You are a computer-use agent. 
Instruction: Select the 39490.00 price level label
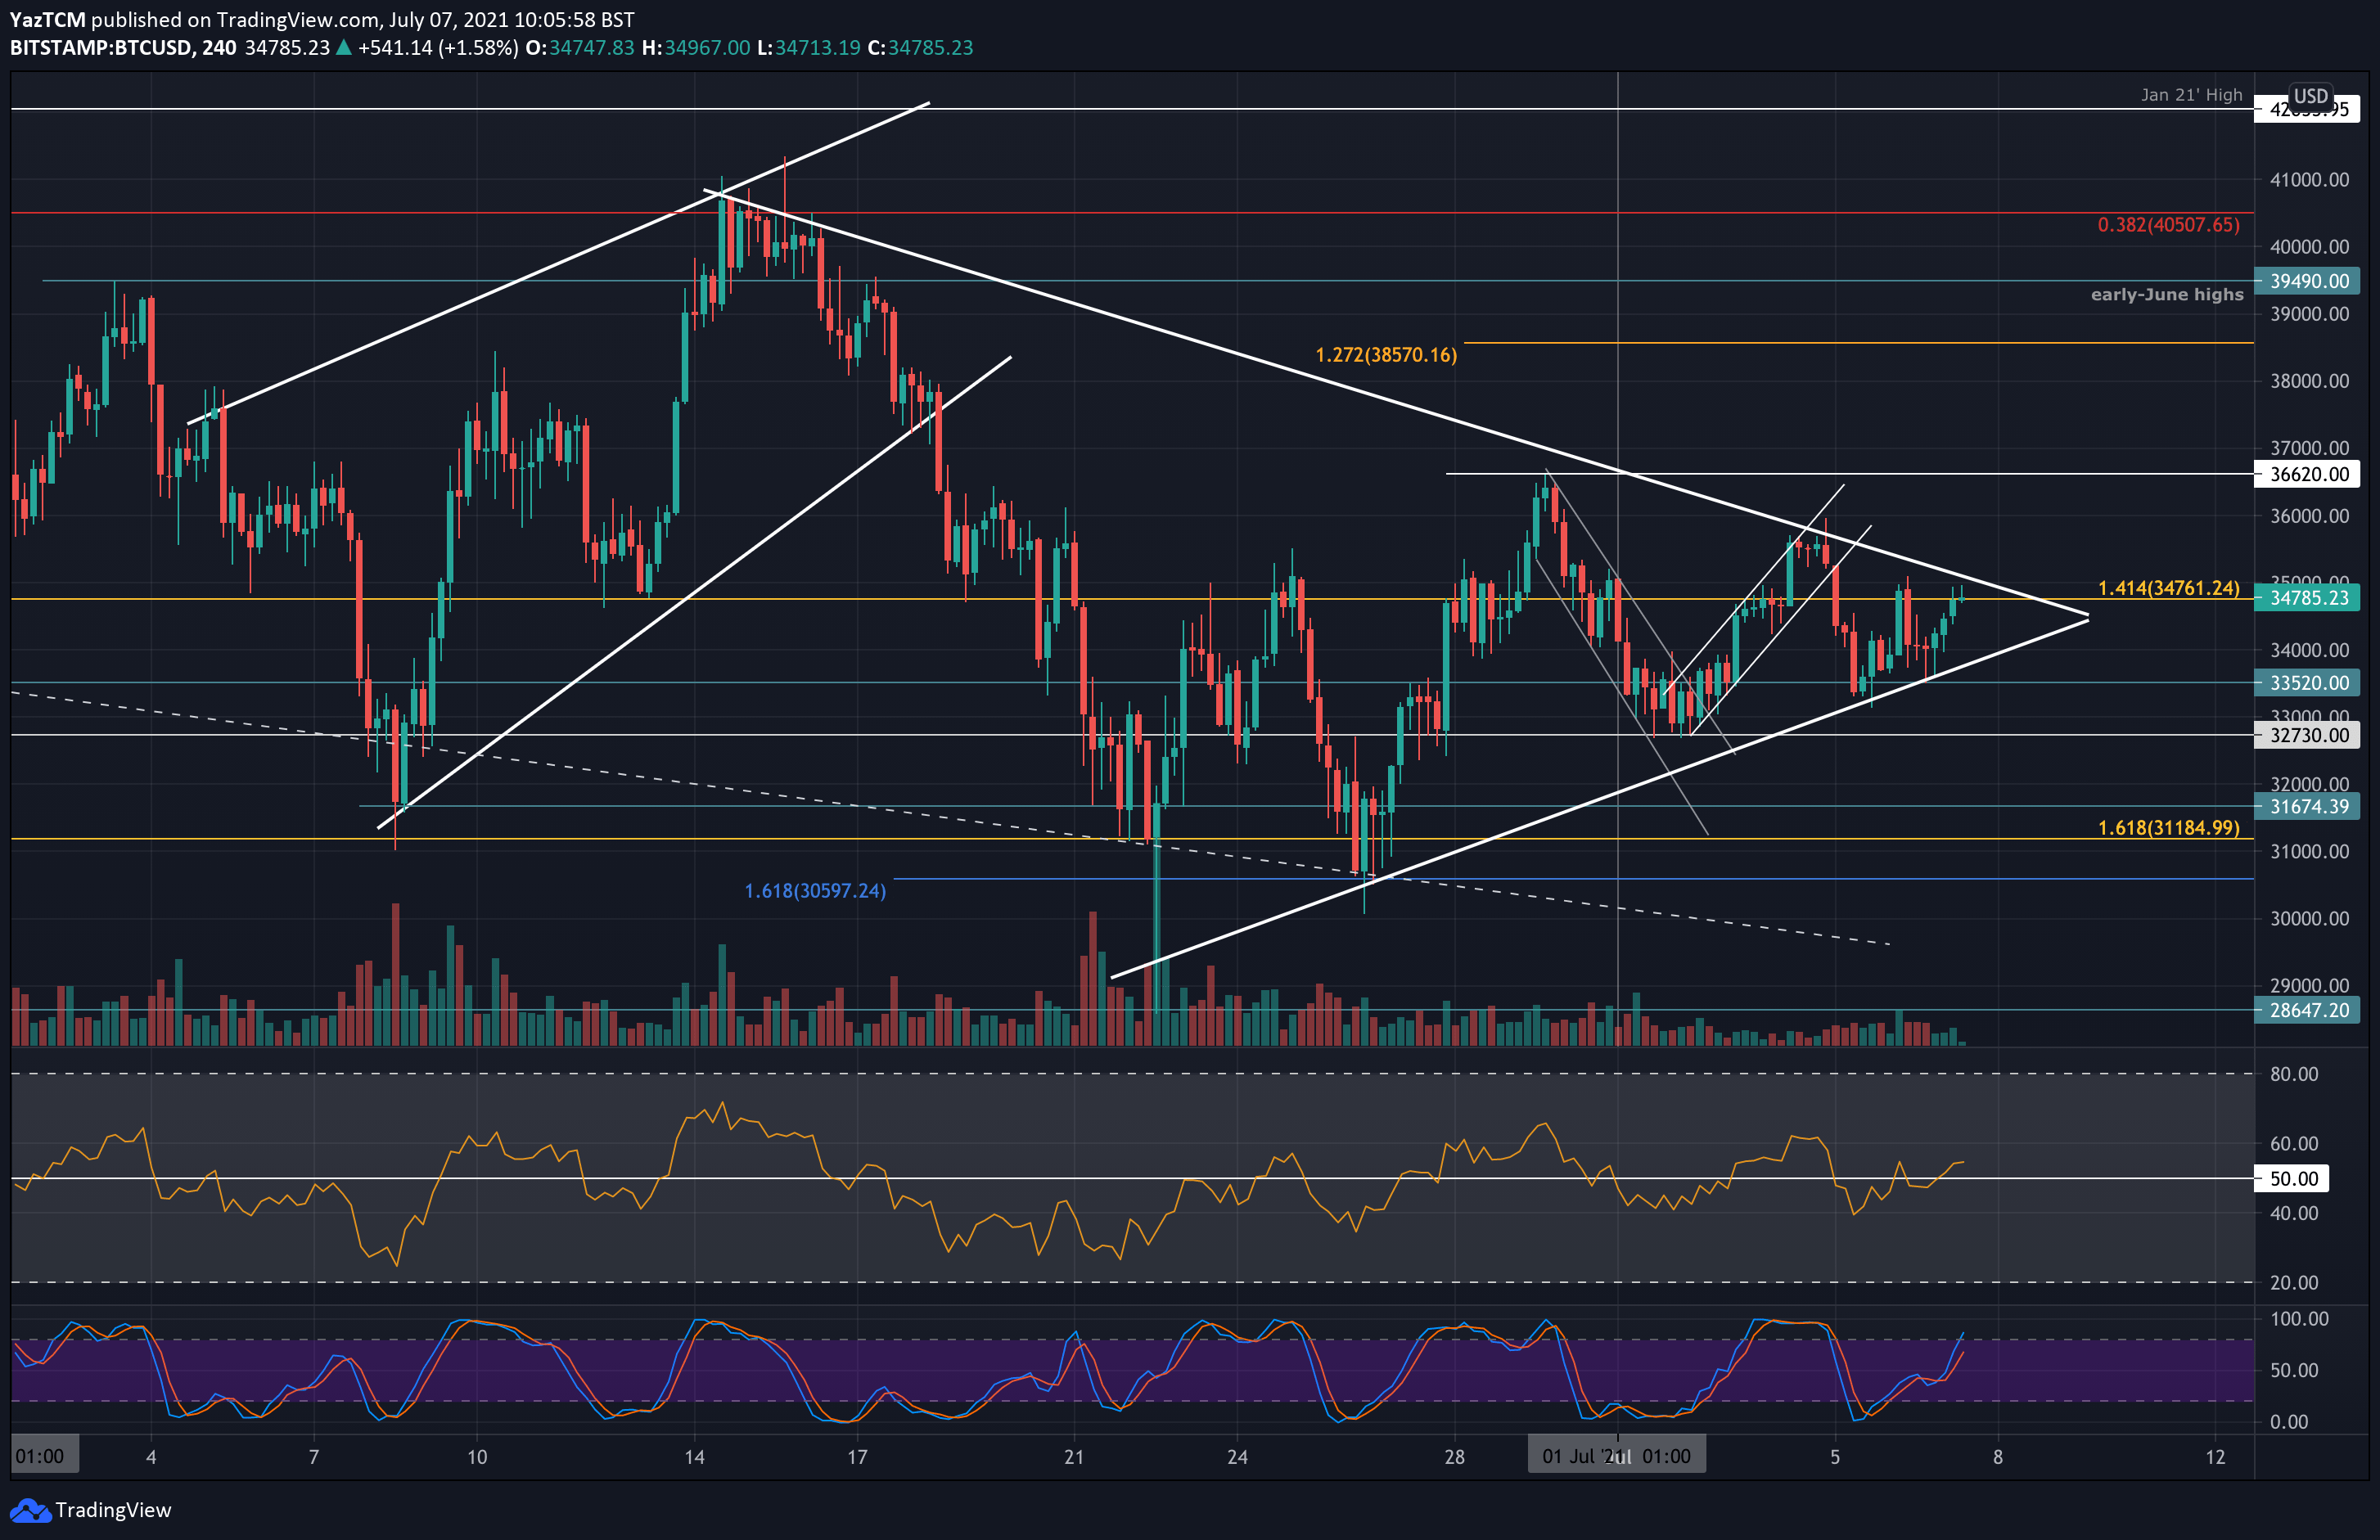tap(2308, 281)
